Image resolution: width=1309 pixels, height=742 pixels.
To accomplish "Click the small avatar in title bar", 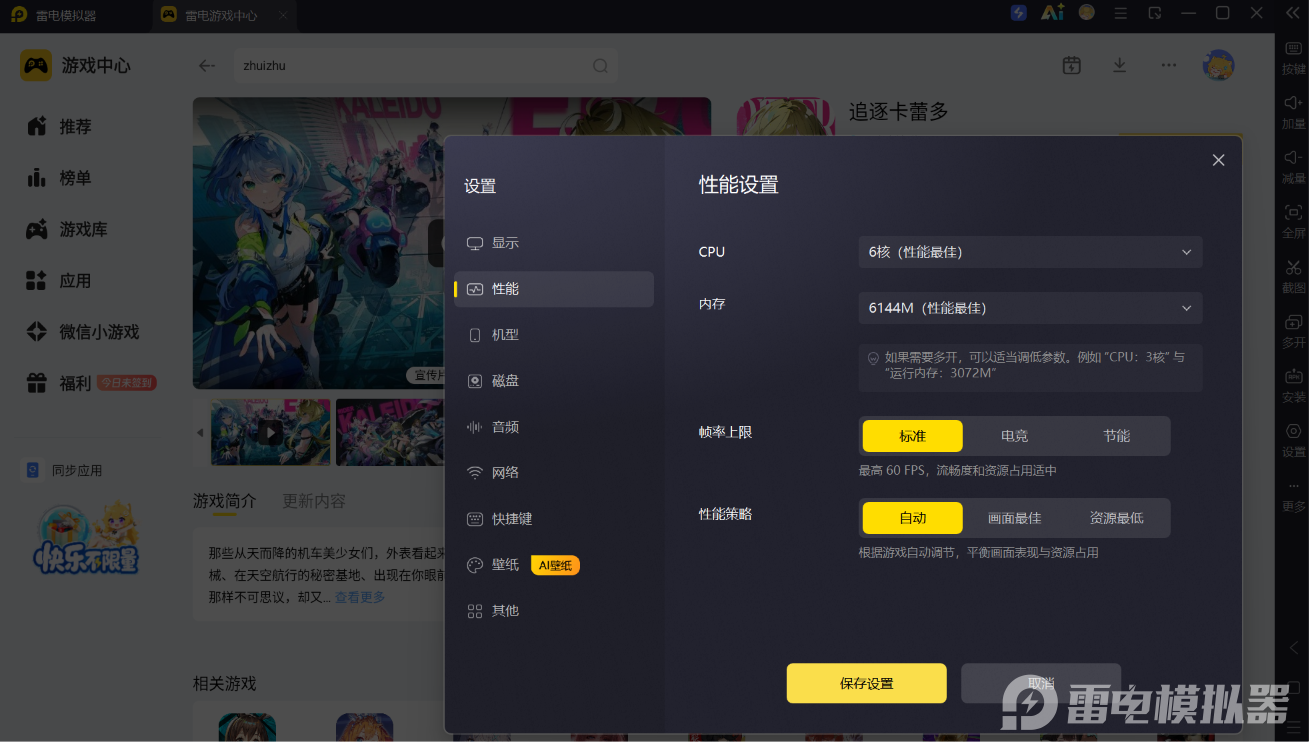I will (x=1087, y=13).
